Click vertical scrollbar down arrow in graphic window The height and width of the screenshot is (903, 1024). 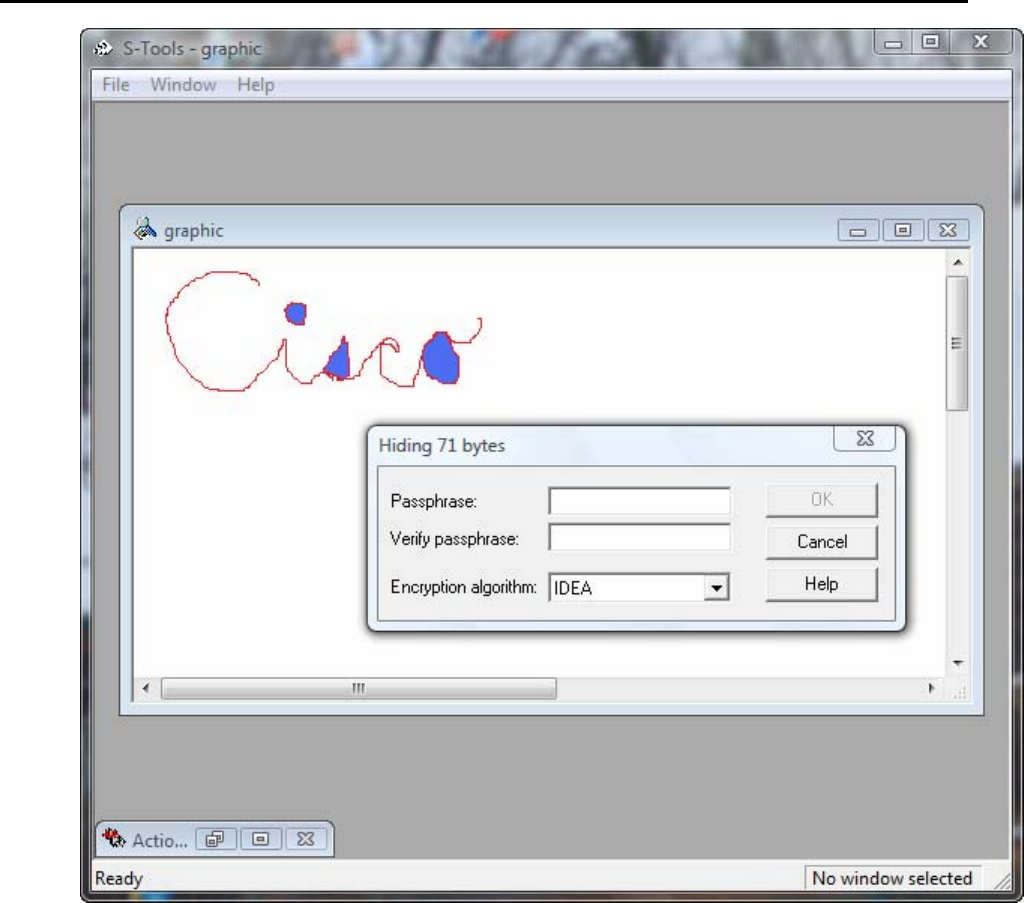pos(957,663)
